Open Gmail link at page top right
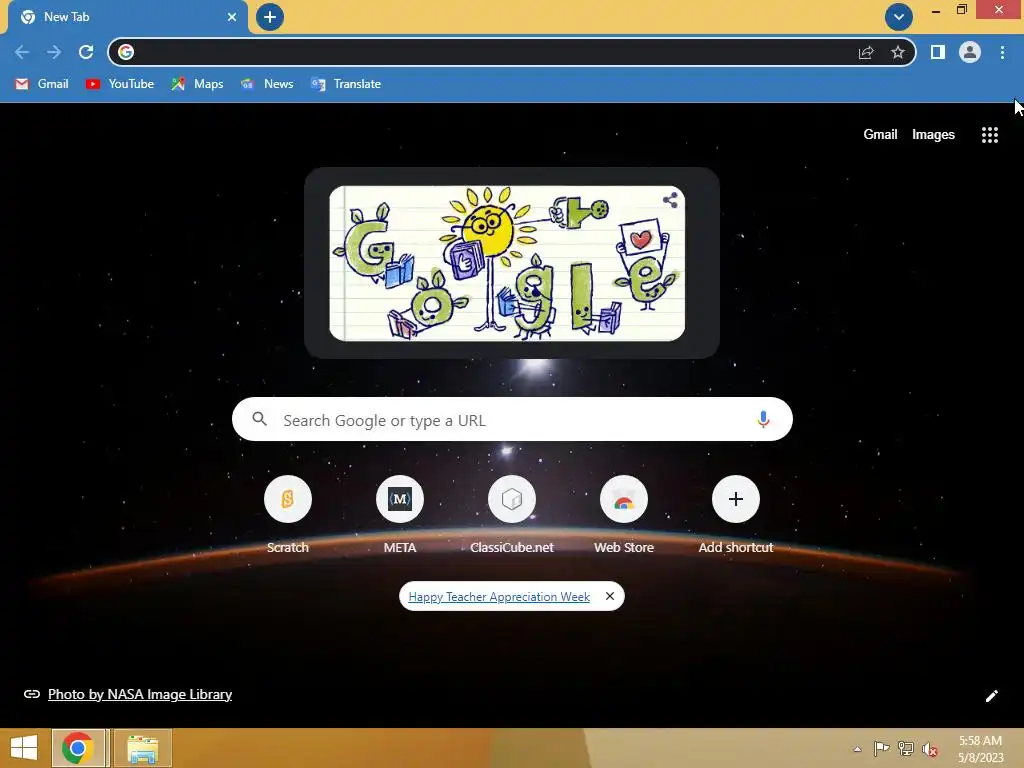The width and height of the screenshot is (1024, 768). [880, 135]
